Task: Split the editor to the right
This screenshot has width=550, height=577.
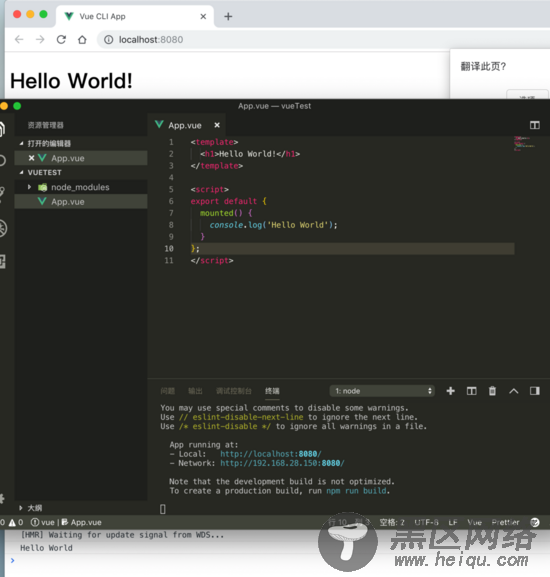Action: (x=535, y=125)
